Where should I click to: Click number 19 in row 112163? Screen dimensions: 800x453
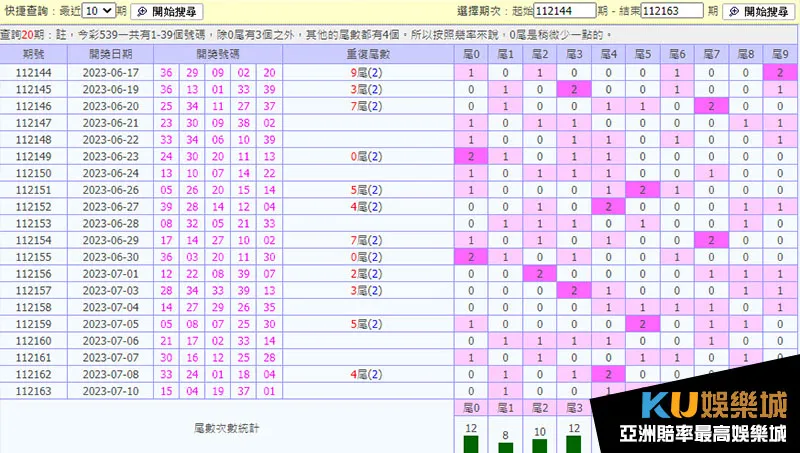pyautogui.click(x=218, y=391)
